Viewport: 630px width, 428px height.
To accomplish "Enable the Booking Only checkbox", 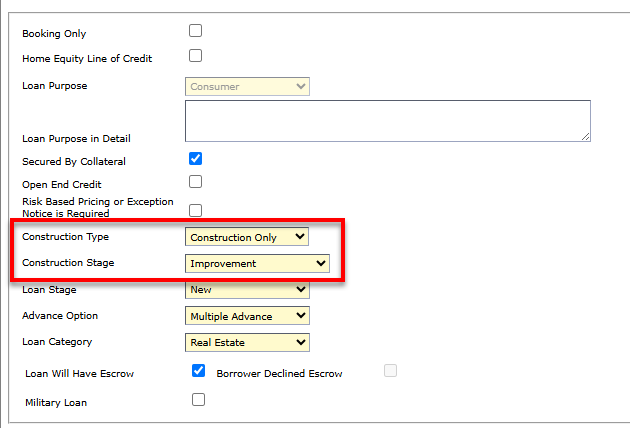I will tap(196, 31).
